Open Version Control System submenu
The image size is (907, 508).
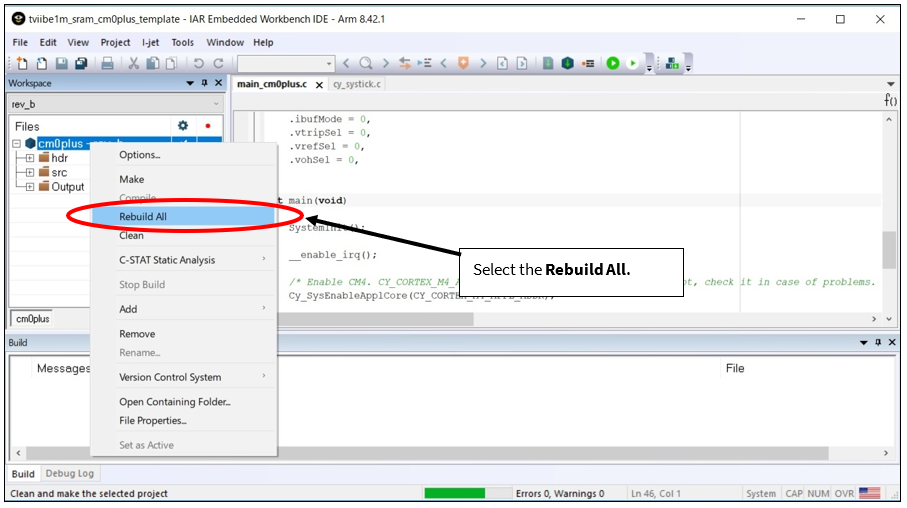click(184, 377)
